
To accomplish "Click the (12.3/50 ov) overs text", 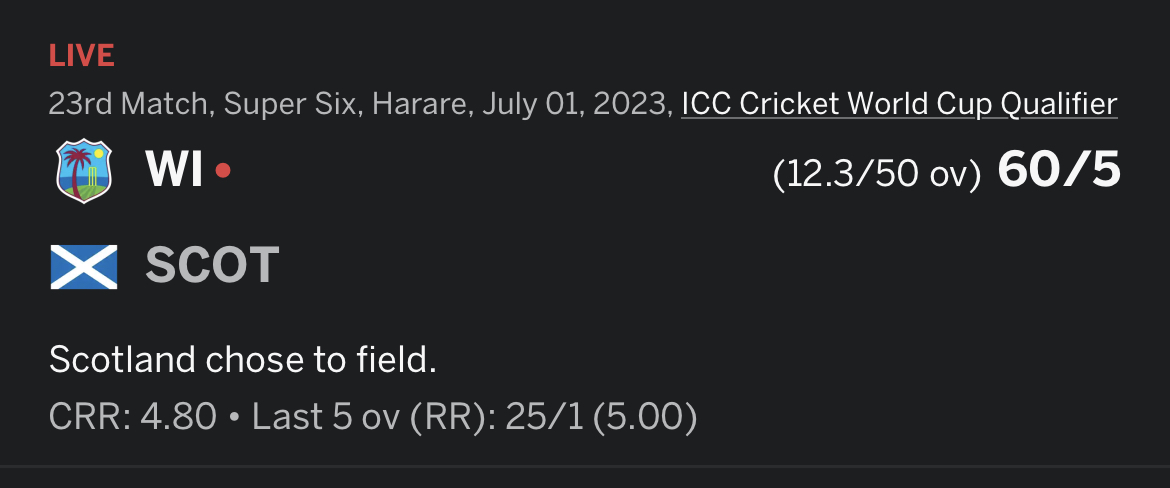I will click(x=877, y=175).
